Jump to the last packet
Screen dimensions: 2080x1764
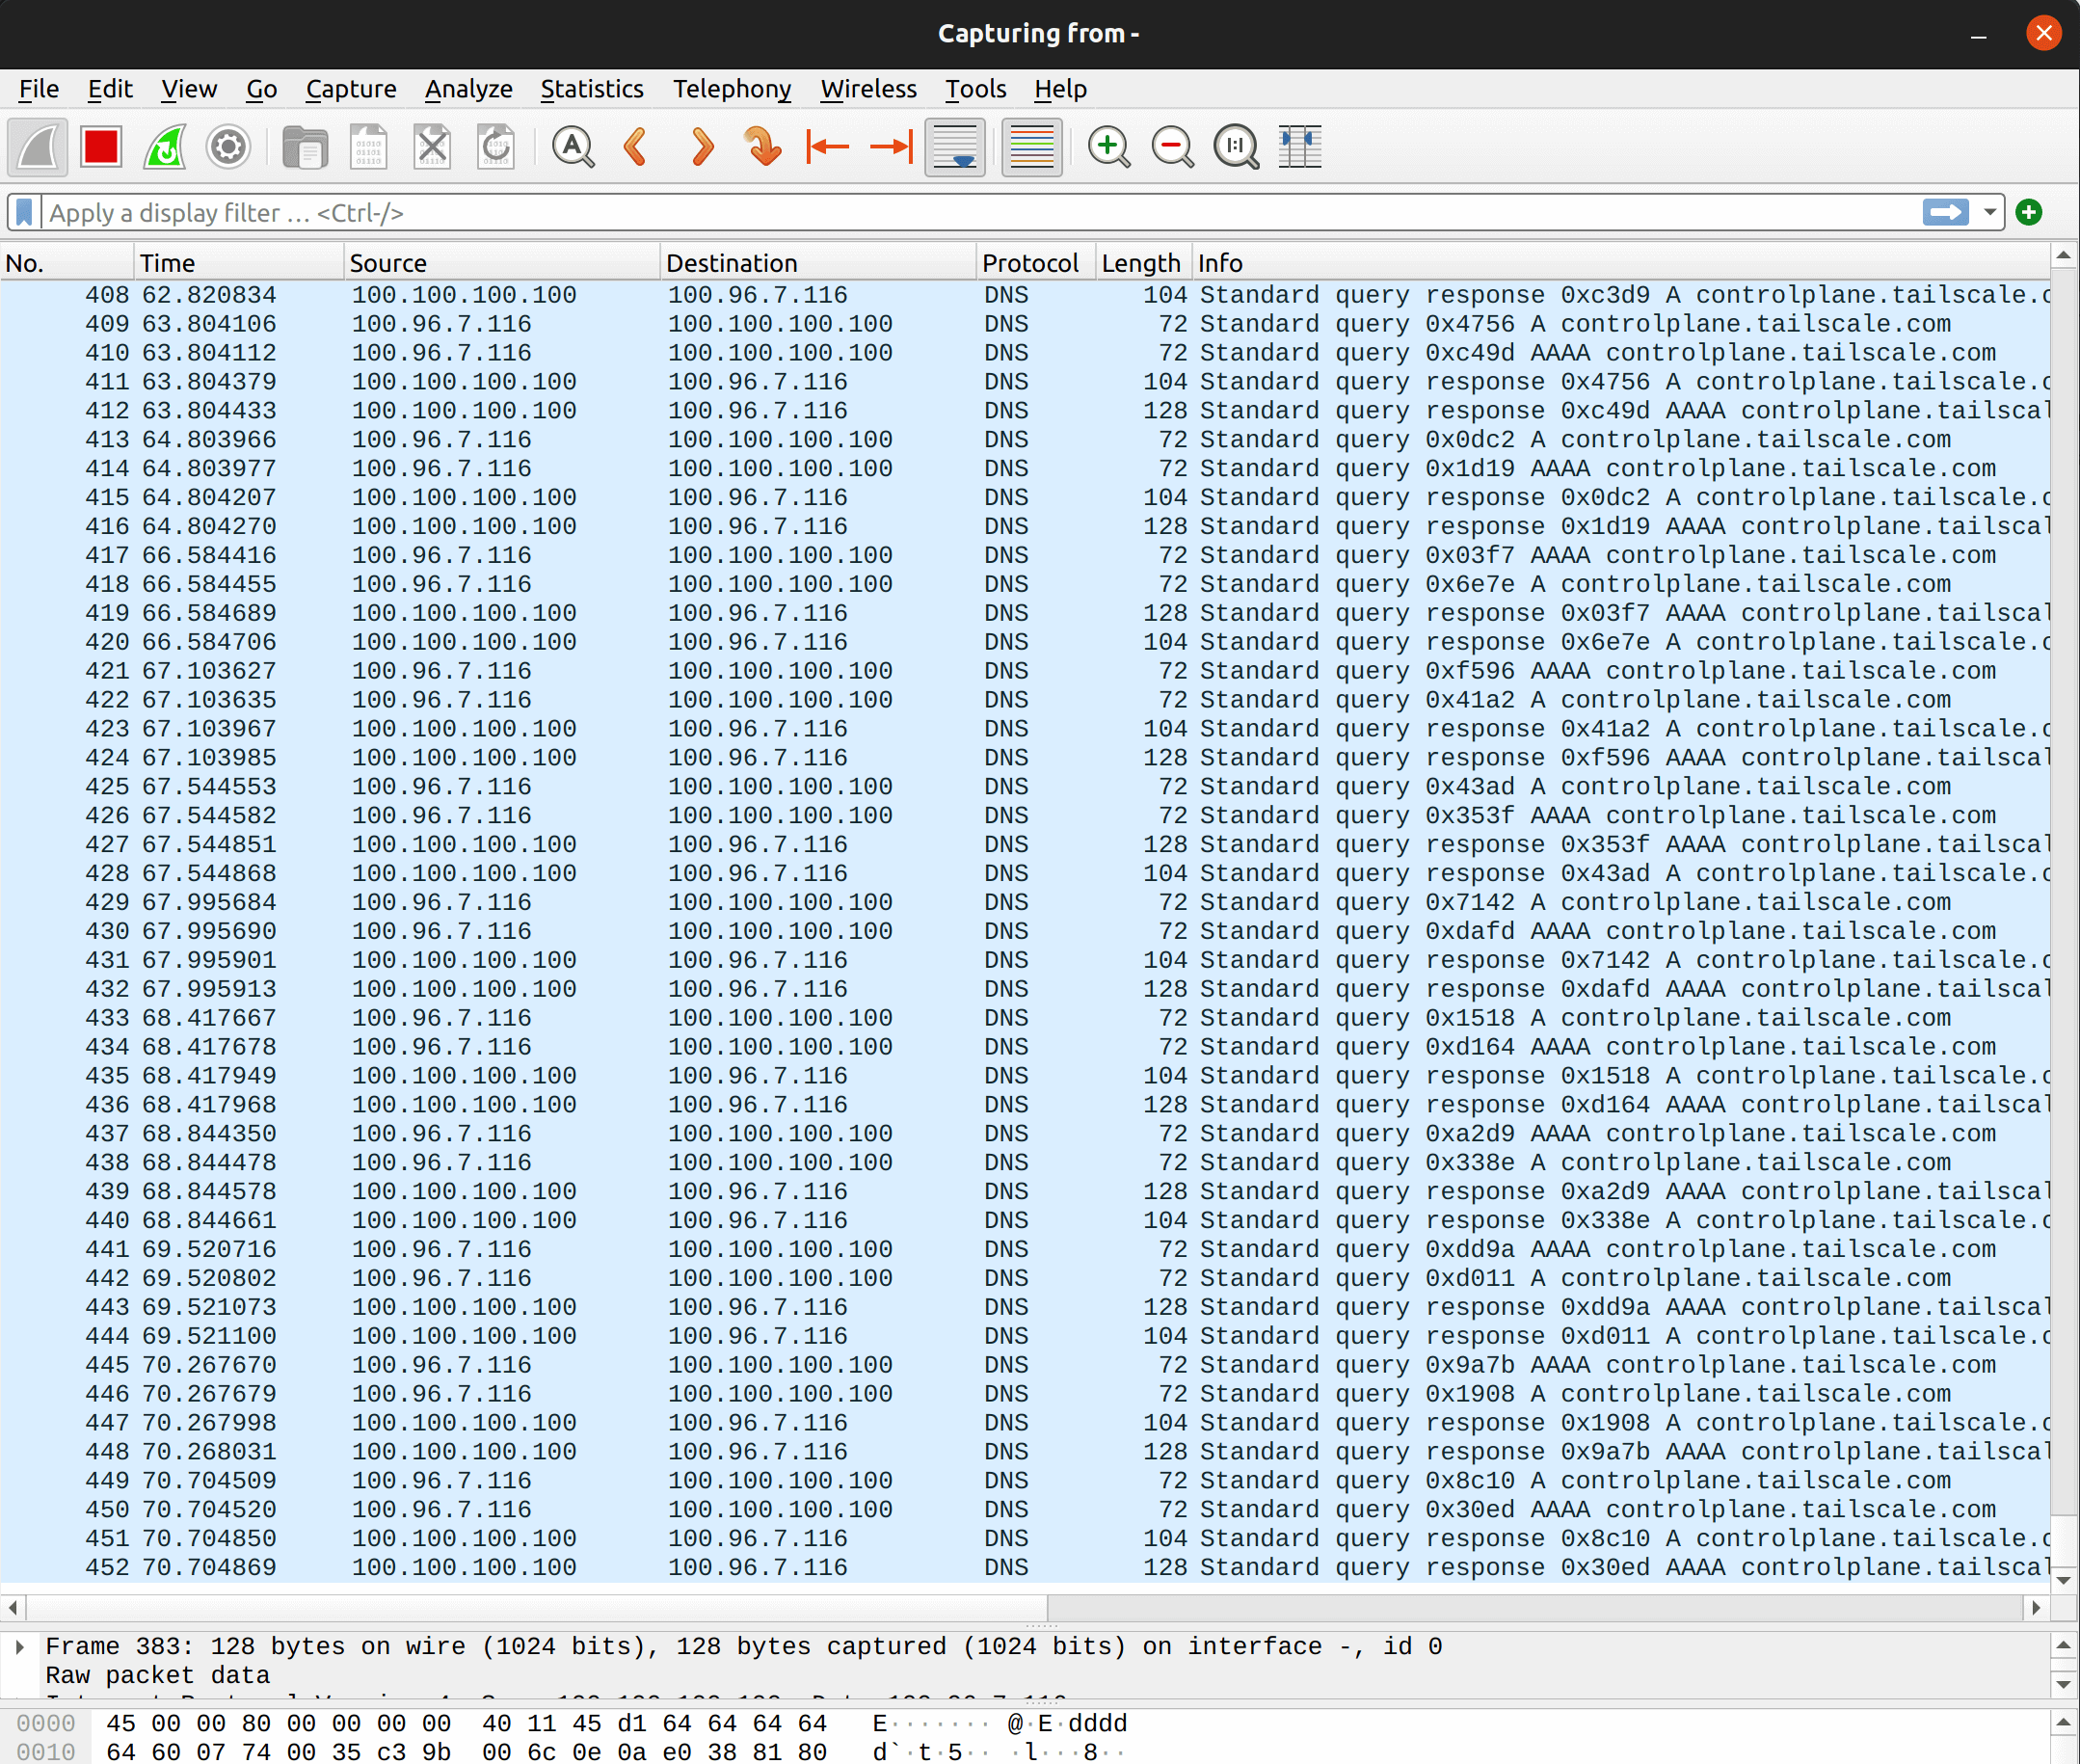[x=891, y=147]
